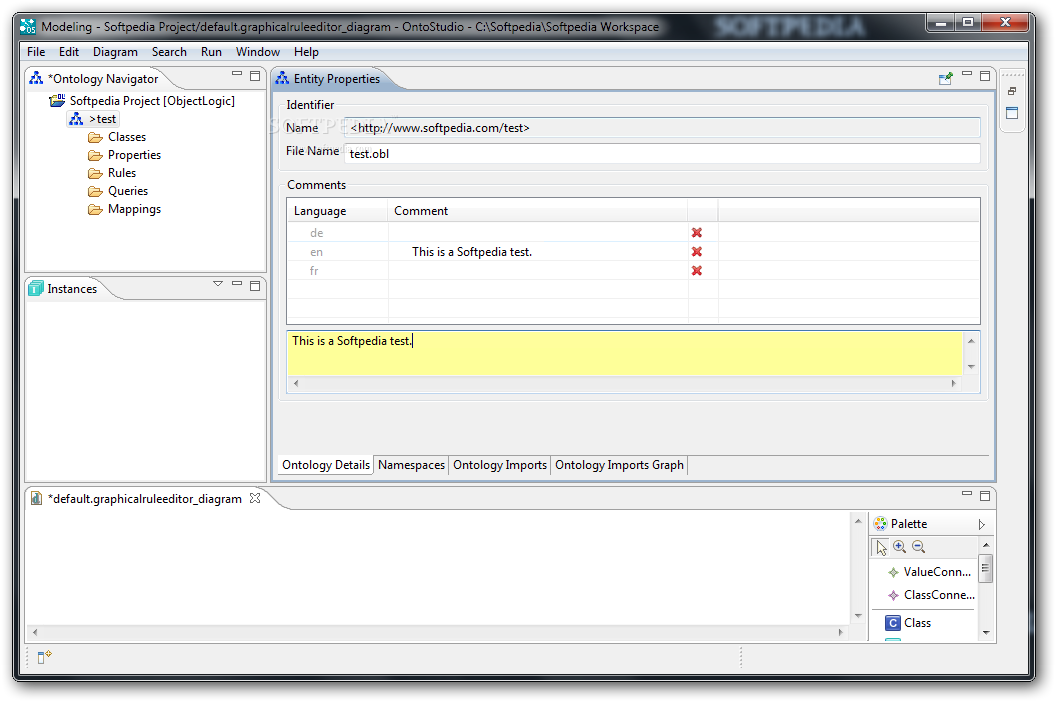1056x702 pixels.
Task: Close the default.graphicalruleeditor_diagram tab
Action: pyautogui.click(x=255, y=498)
